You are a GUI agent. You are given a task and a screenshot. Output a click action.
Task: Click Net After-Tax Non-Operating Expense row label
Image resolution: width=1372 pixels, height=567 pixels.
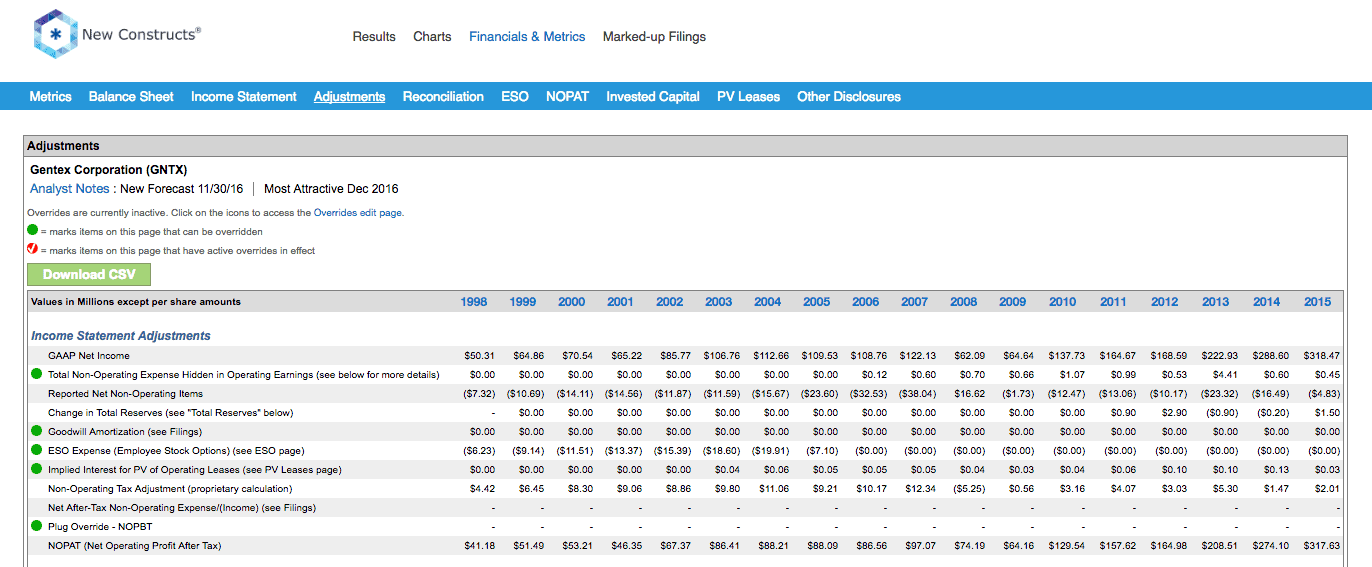(x=182, y=508)
